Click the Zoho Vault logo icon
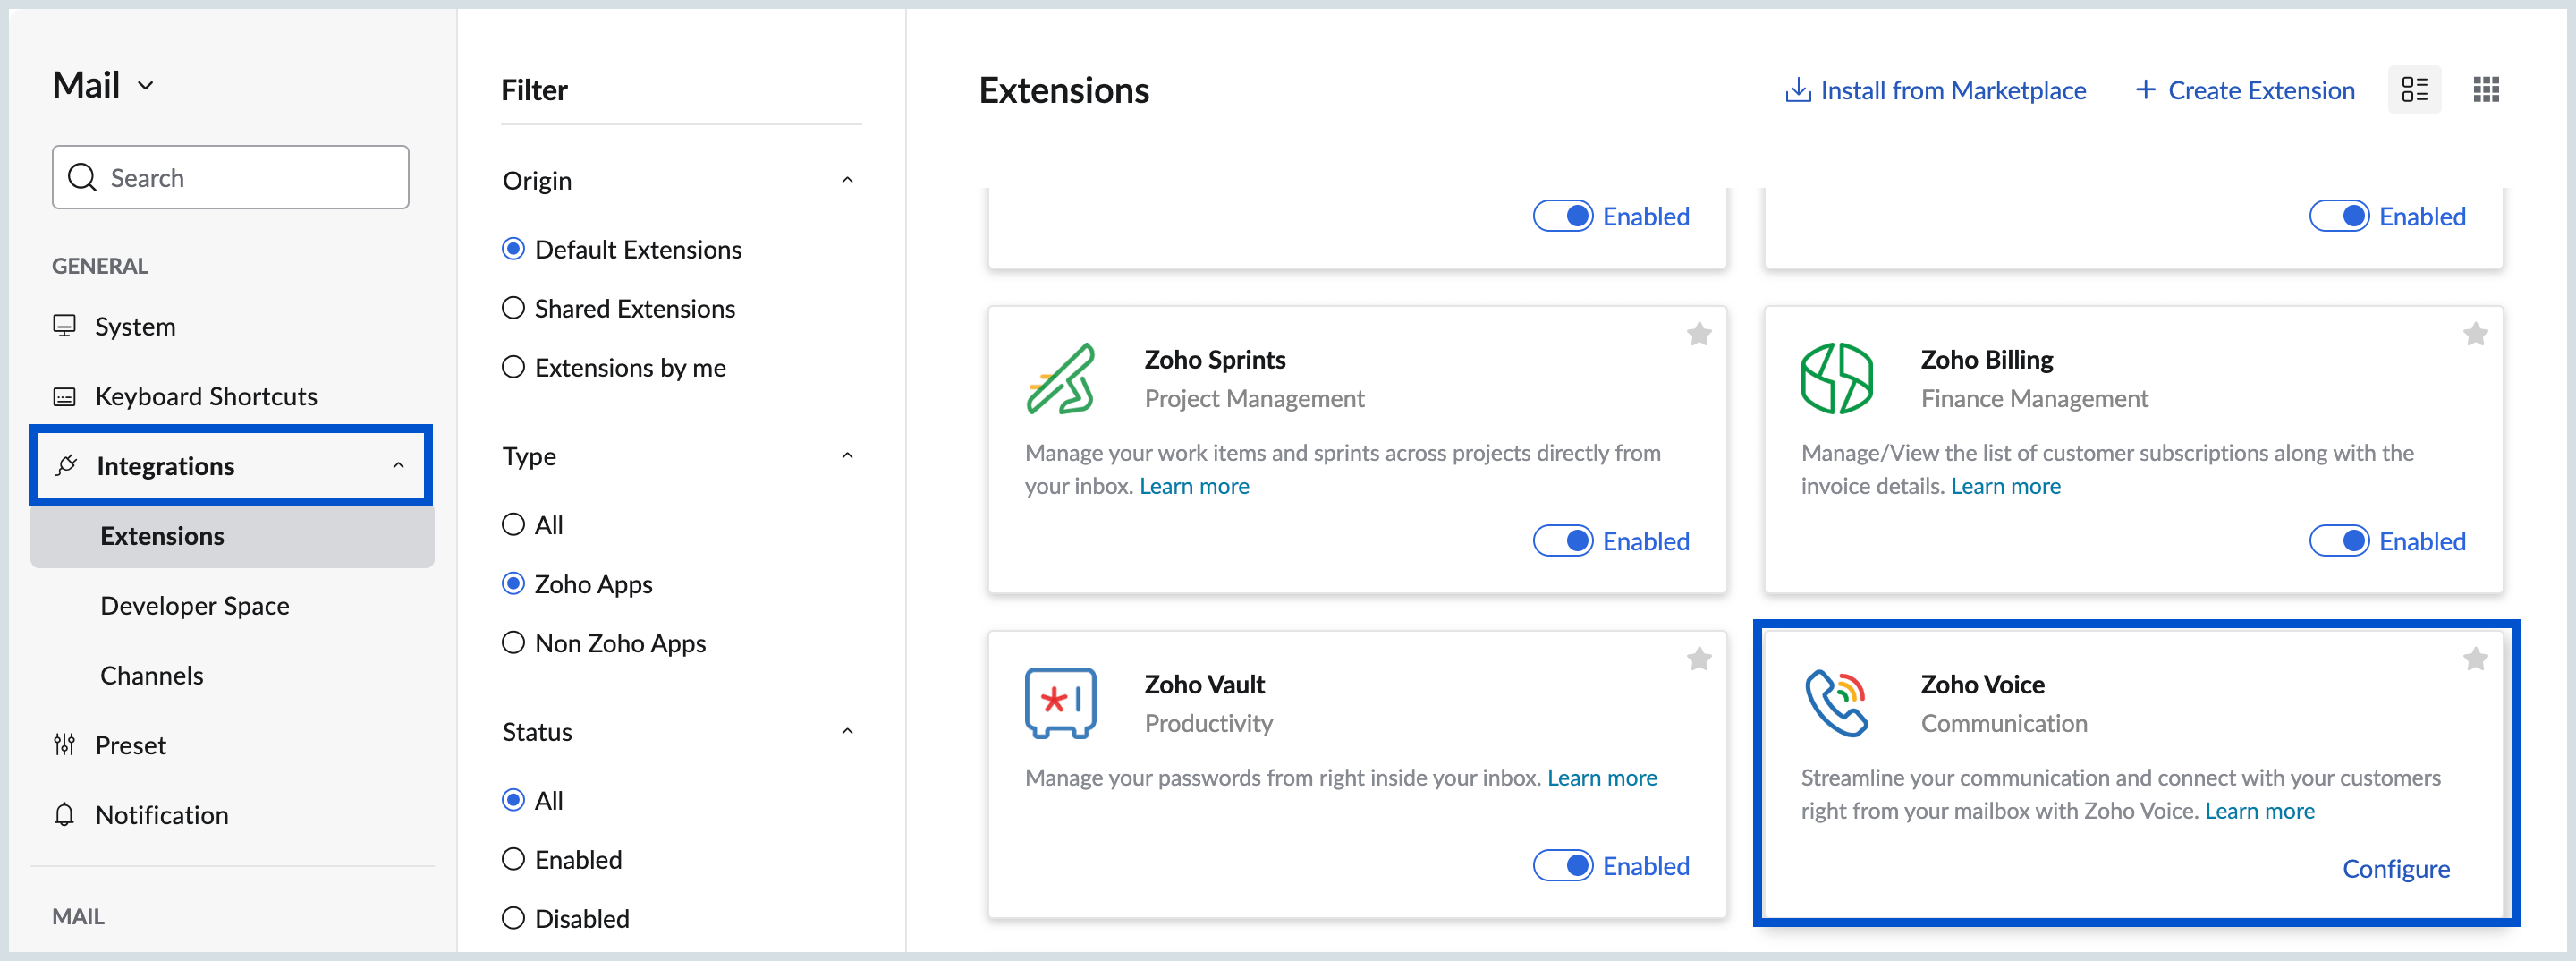 tap(1060, 702)
